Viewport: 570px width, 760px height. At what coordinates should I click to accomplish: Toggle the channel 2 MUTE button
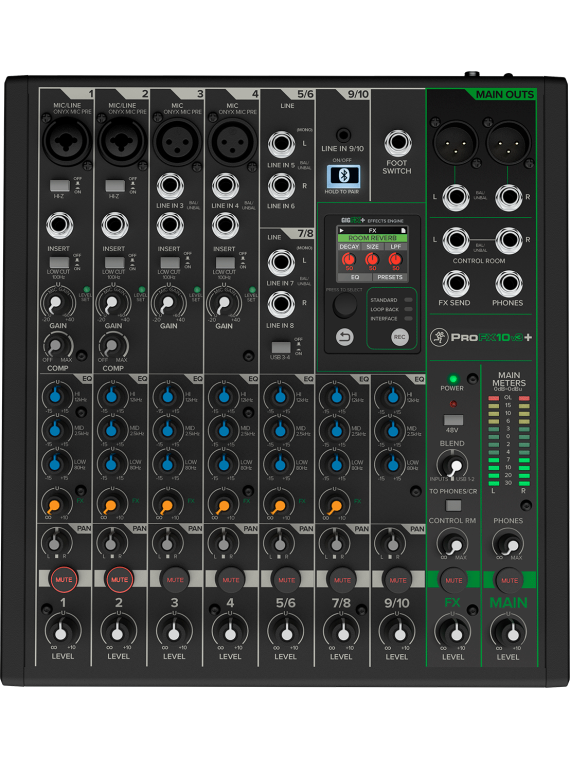coord(119,580)
